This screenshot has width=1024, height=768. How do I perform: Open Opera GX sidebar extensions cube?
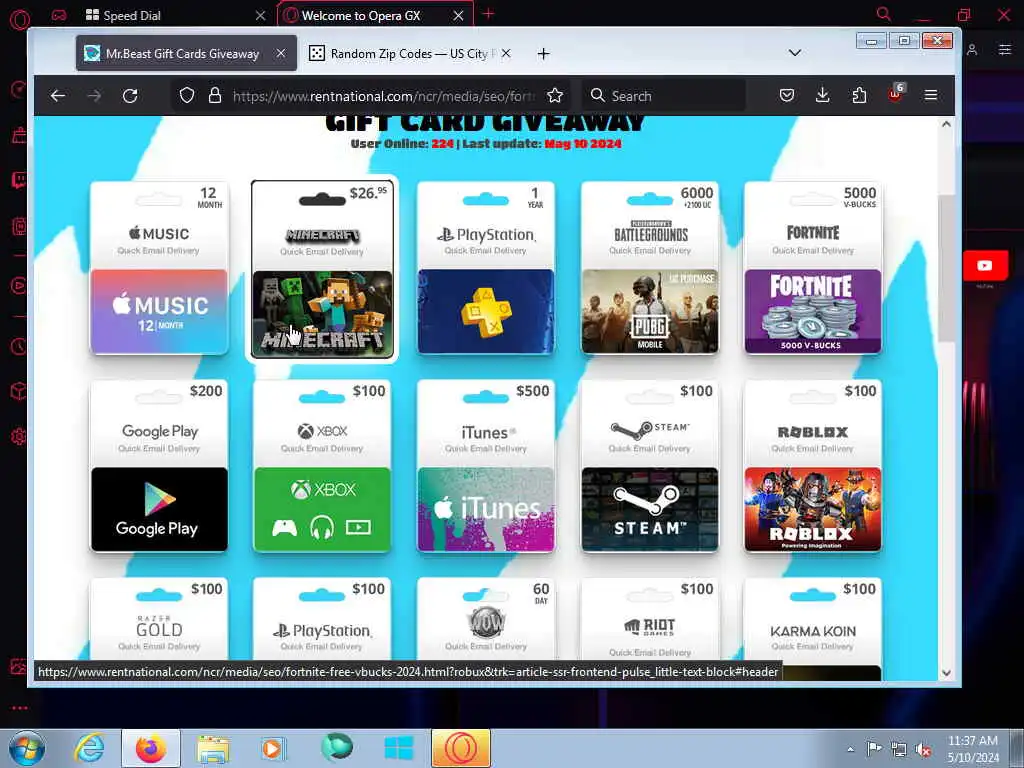19,391
